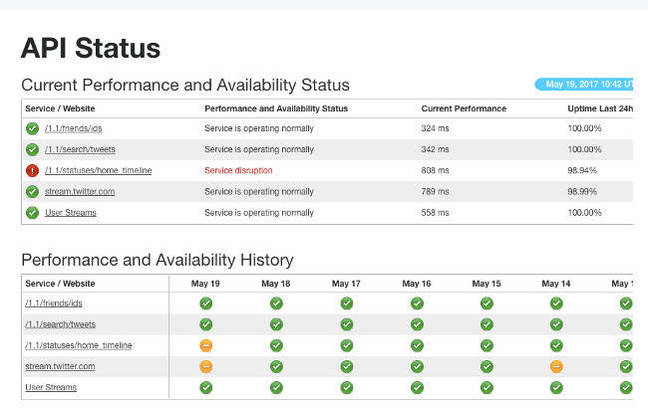Open /1.1/statuses/home_timeline link in current status table
Viewport: 648px width, 408px height.
[x=98, y=170]
